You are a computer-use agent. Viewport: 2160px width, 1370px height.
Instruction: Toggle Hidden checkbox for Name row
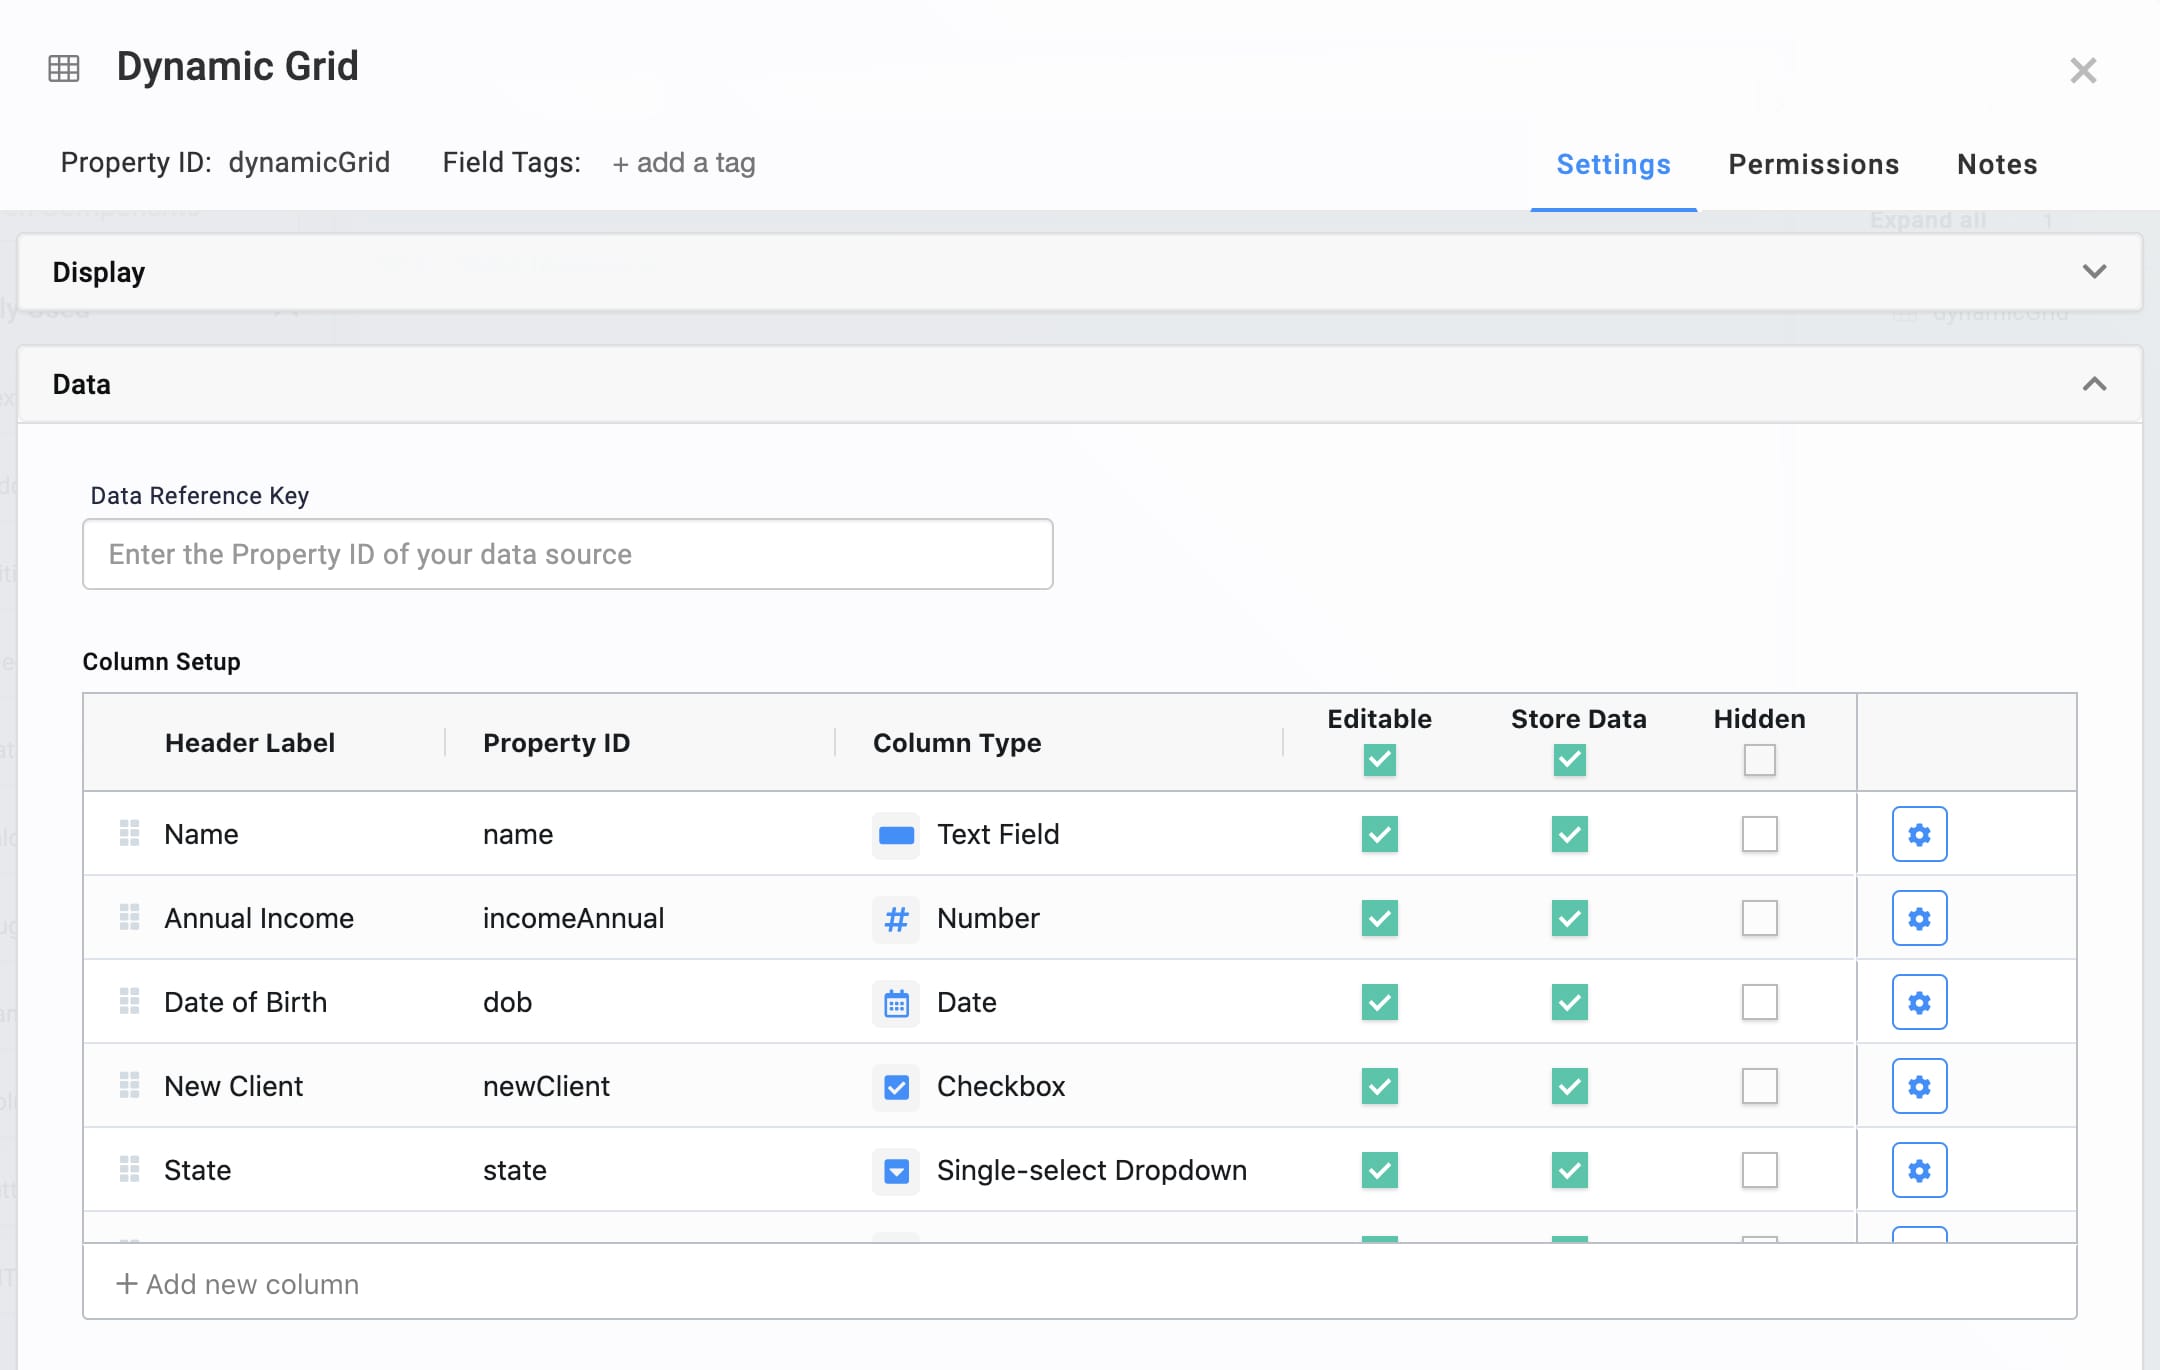pos(1759,834)
